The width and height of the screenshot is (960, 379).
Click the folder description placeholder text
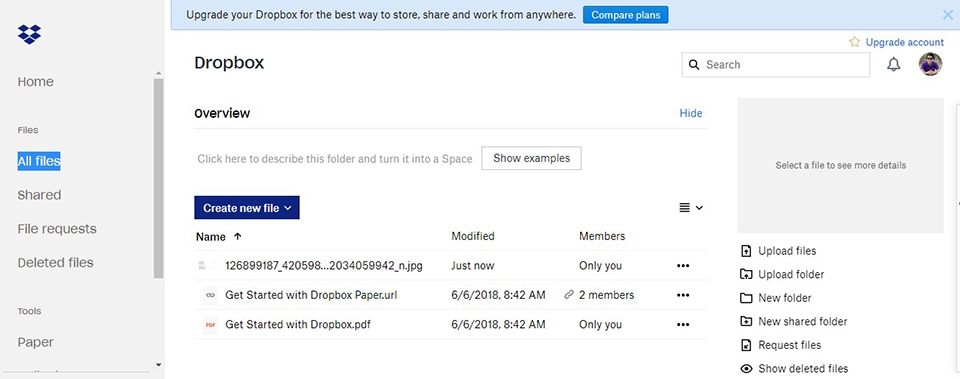coord(335,159)
